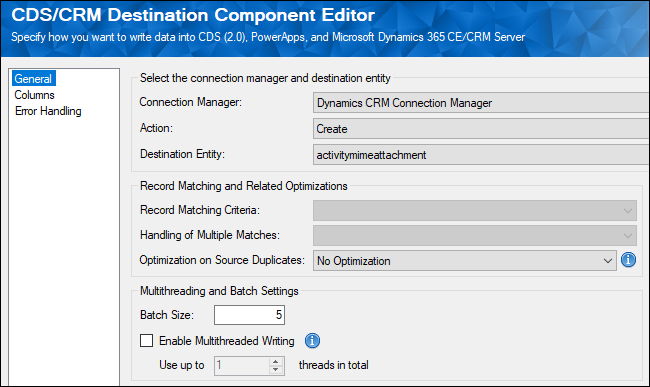Open info icon beside Optimization on Source Duplicates
This screenshot has height=387, width=650.
(x=628, y=260)
